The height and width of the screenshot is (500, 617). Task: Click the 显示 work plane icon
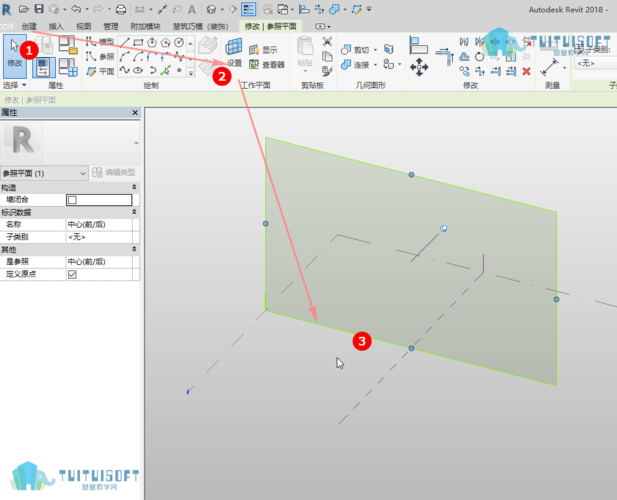click(x=267, y=49)
